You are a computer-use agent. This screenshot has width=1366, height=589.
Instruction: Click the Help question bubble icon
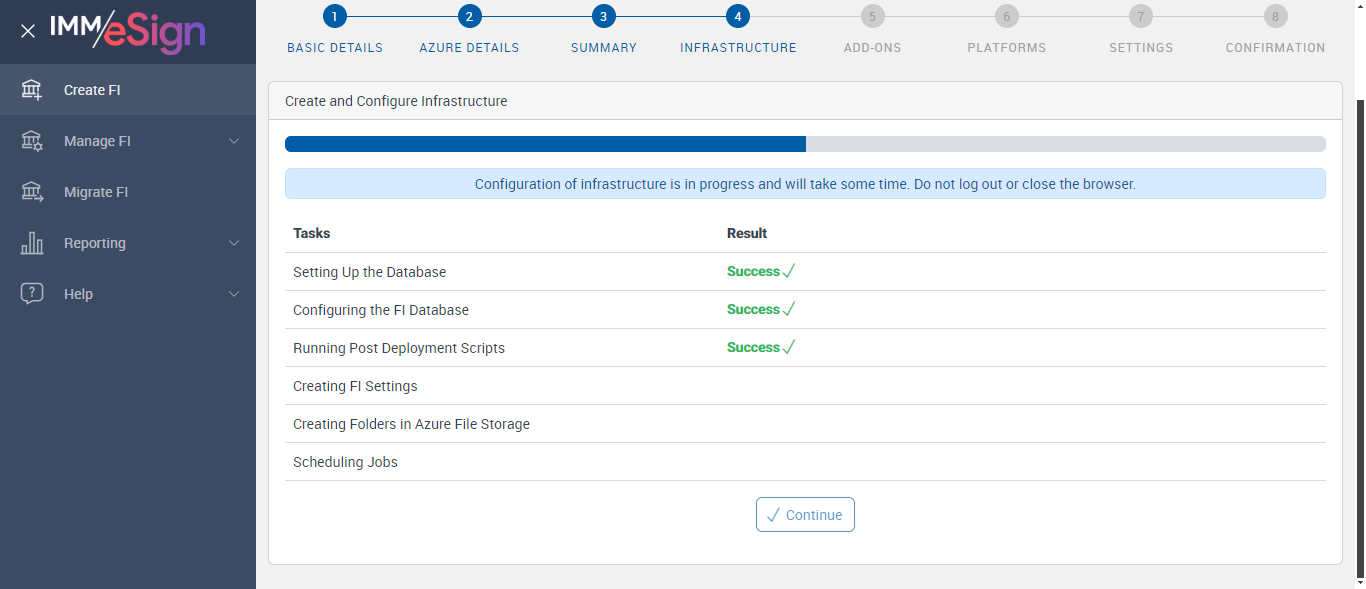click(32, 294)
